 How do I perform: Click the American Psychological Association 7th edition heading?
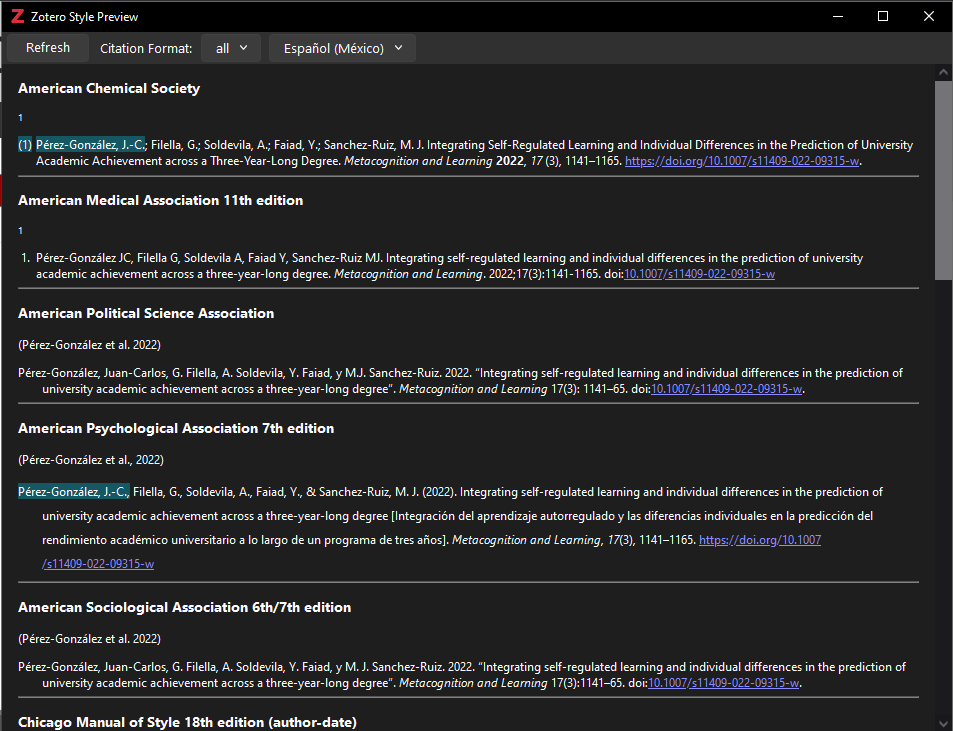[x=176, y=428]
